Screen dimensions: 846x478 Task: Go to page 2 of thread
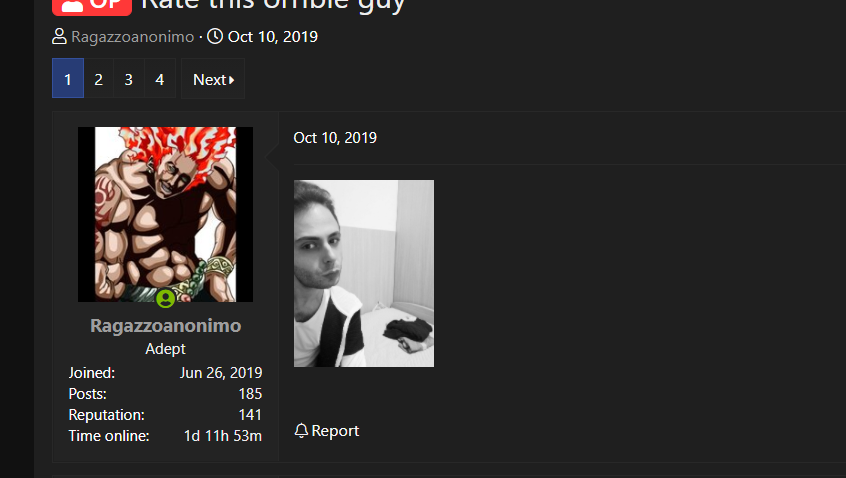pyautogui.click(x=99, y=79)
